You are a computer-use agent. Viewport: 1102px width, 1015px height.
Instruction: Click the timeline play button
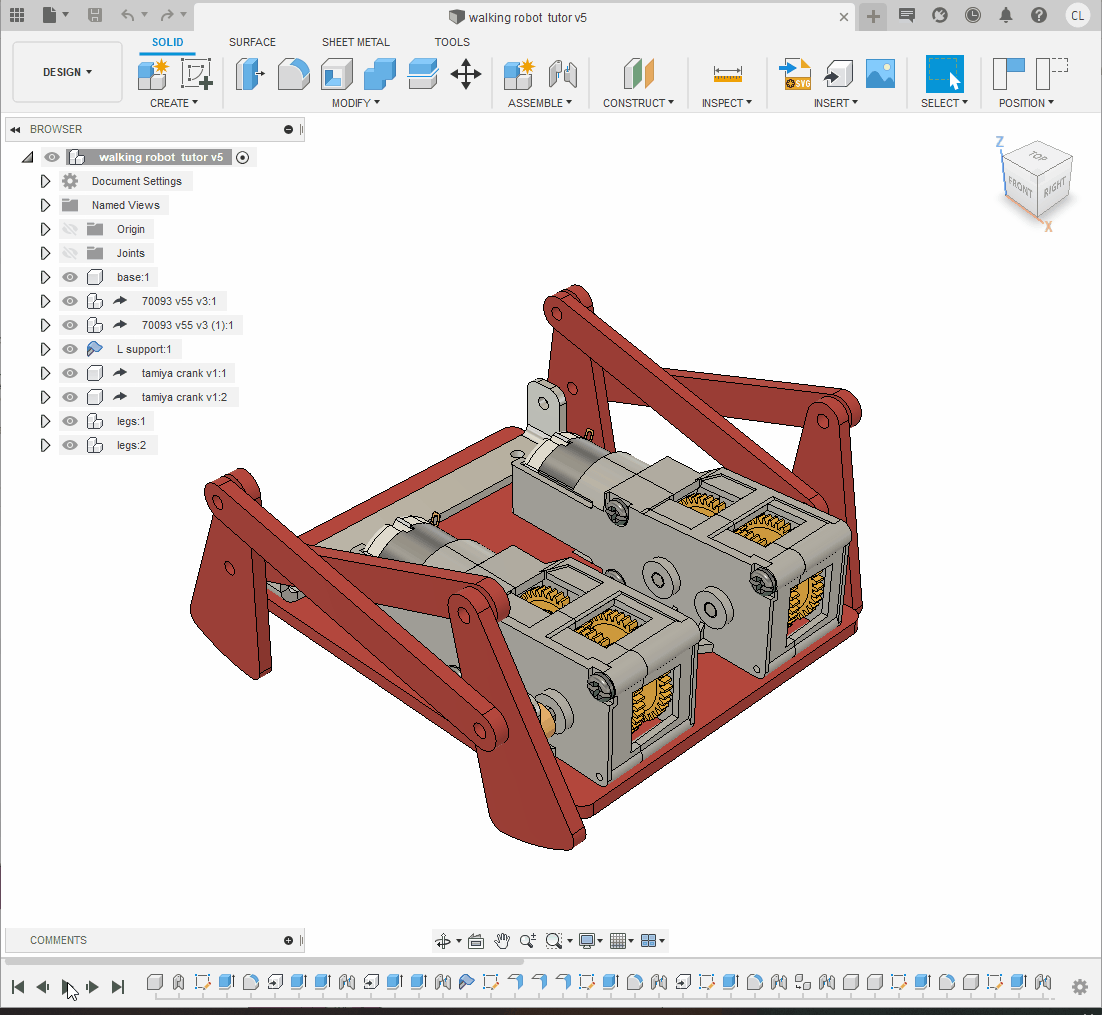[x=67, y=987]
